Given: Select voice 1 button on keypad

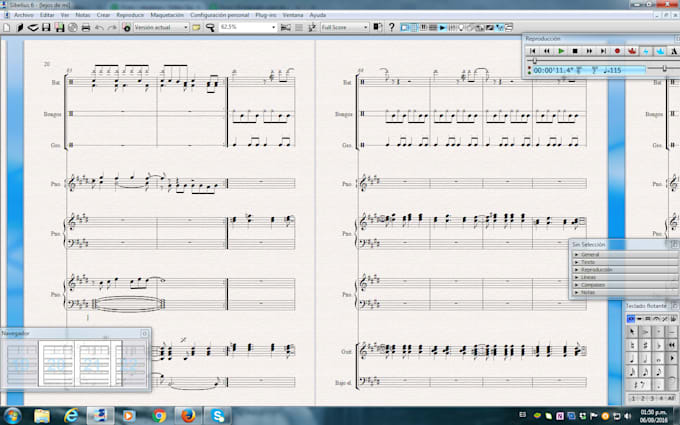Looking at the screenshot, I should [x=633, y=398].
